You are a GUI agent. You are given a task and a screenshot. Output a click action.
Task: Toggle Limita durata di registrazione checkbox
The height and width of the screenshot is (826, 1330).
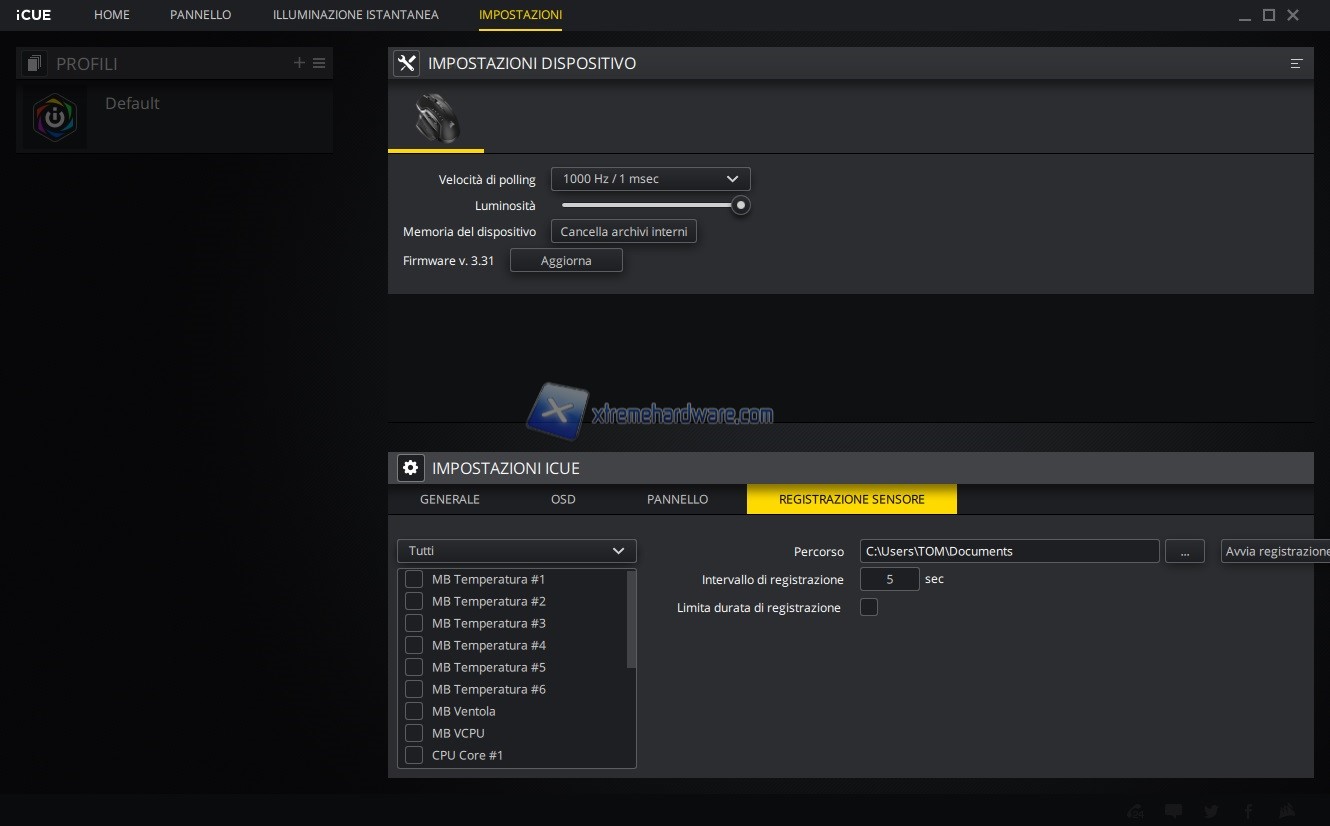click(869, 607)
